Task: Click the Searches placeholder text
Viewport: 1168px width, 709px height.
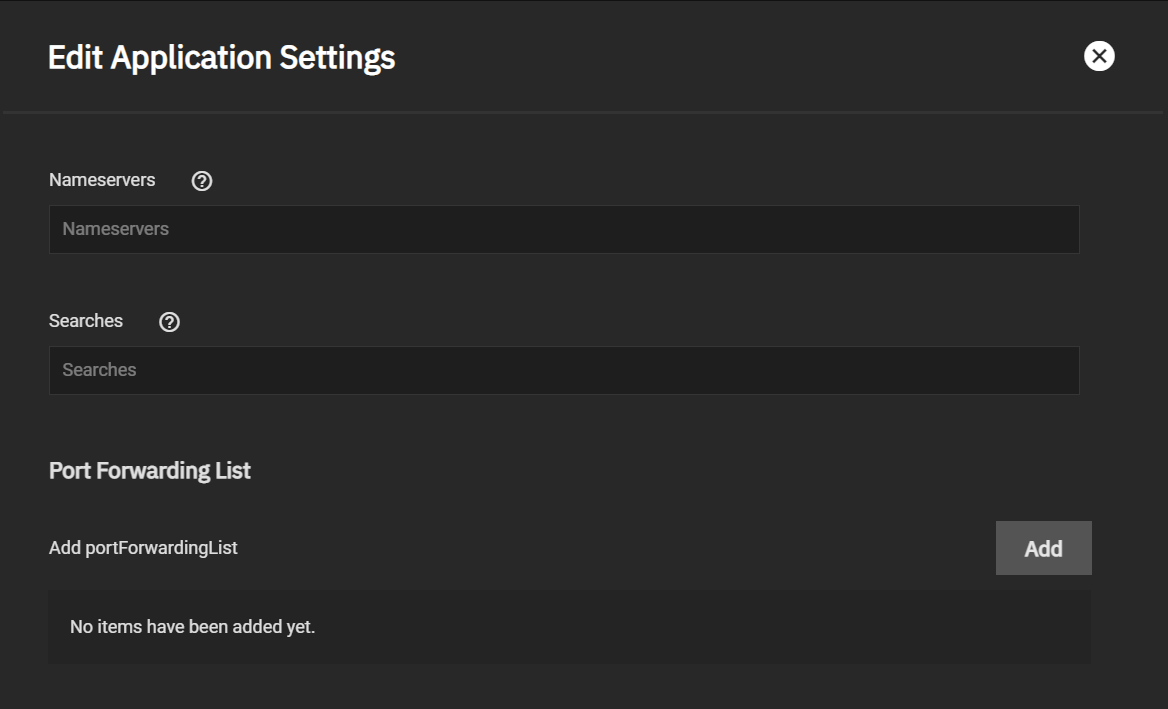Action: (99, 369)
